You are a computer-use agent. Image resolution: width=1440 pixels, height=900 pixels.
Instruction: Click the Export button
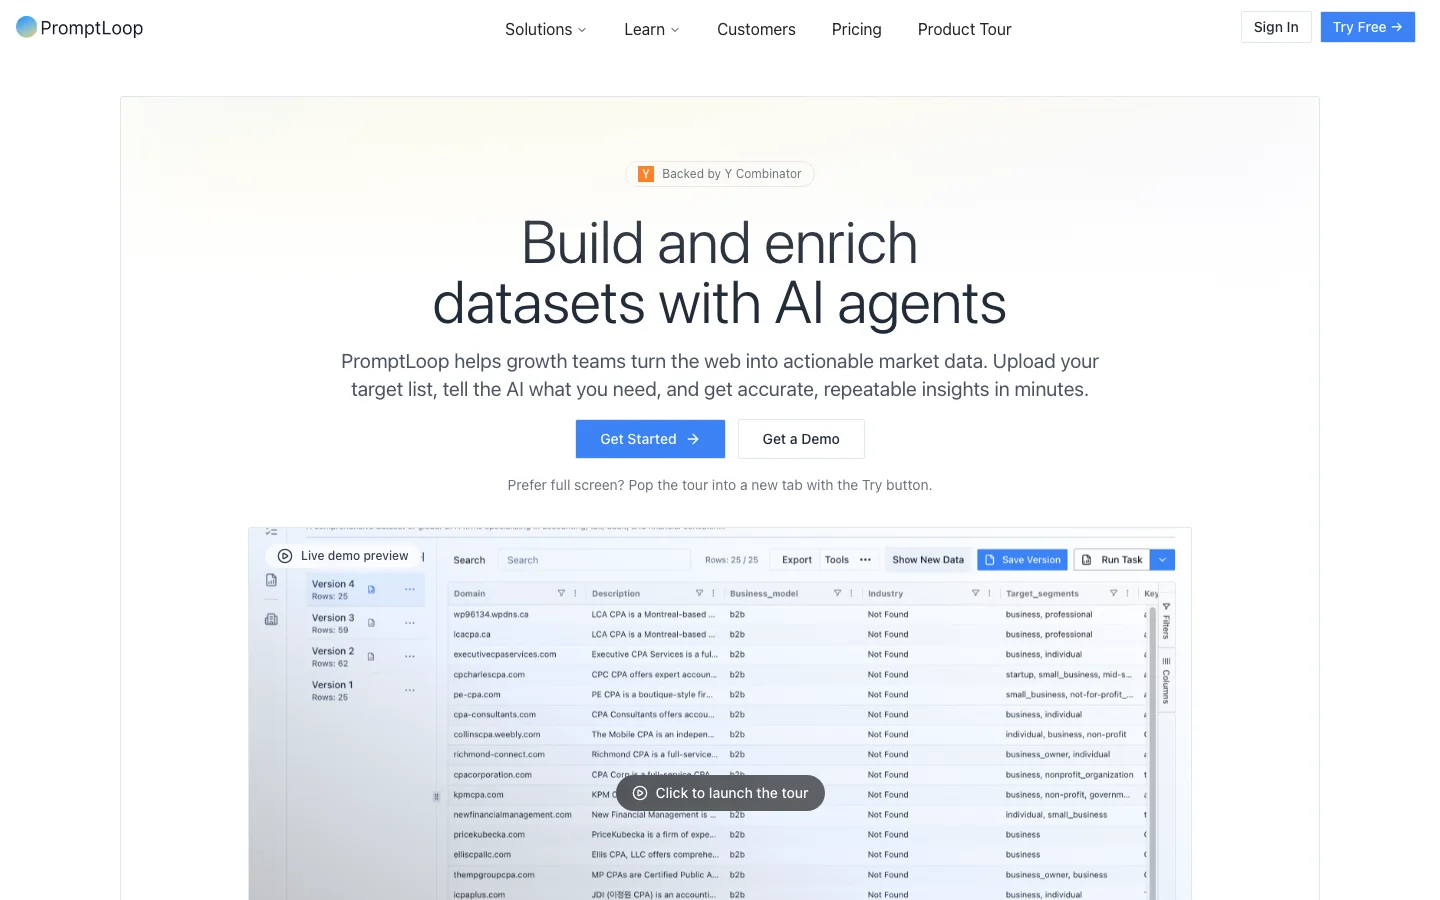(797, 560)
